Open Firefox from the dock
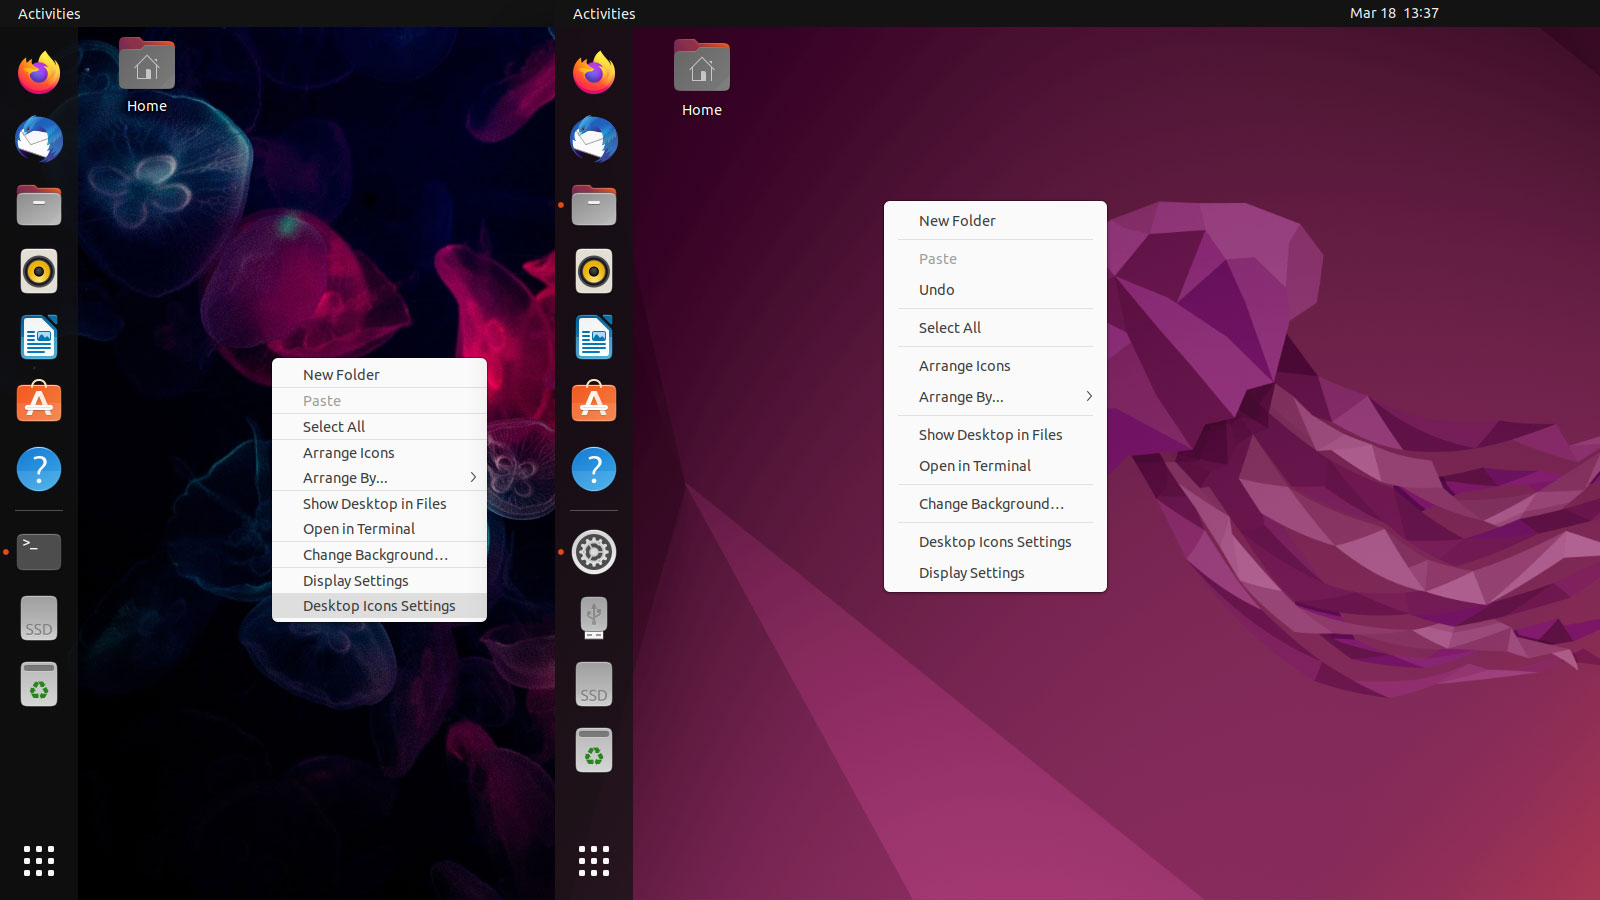The height and width of the screenshot is (900, 1600). pyautogui.click(x=38, y=73)
